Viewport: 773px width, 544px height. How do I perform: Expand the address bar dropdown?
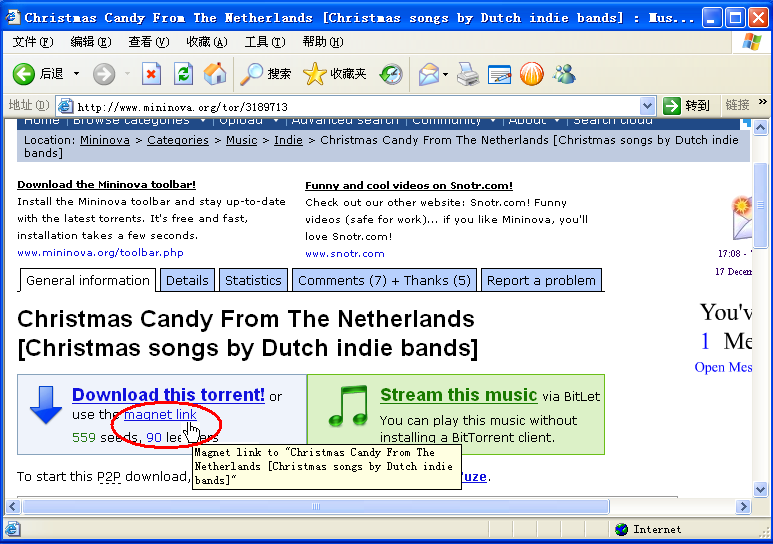click(647, 106)
